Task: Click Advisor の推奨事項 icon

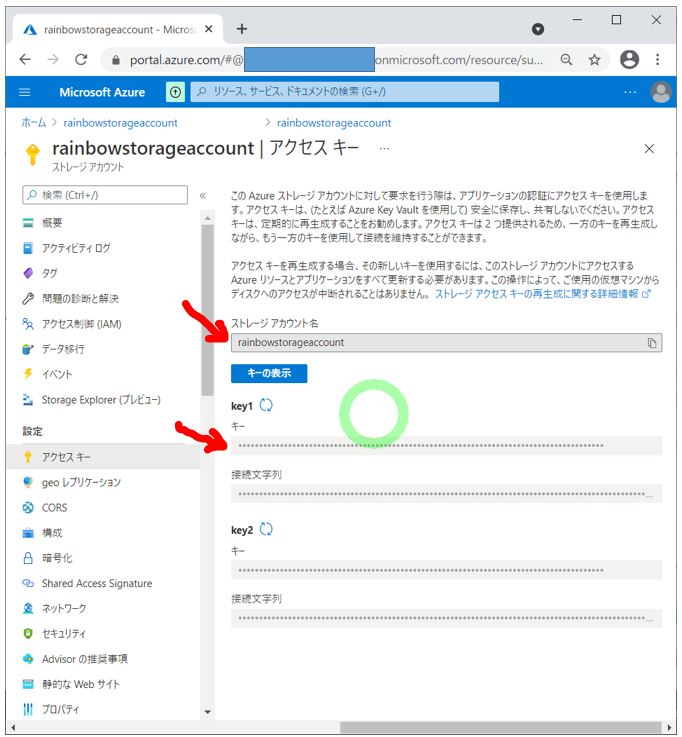Action: [28, 659]
